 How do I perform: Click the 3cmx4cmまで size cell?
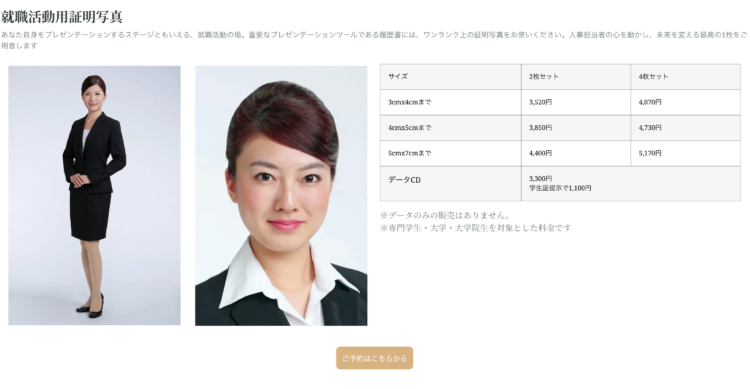point(451,102)
